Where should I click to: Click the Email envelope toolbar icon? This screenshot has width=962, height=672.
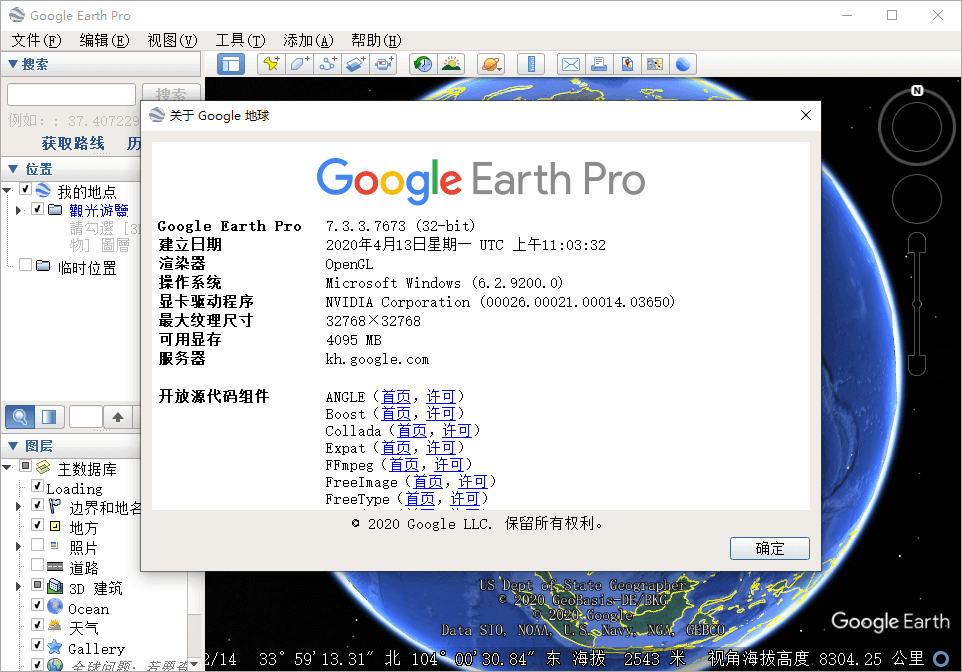tap(570, 64)
